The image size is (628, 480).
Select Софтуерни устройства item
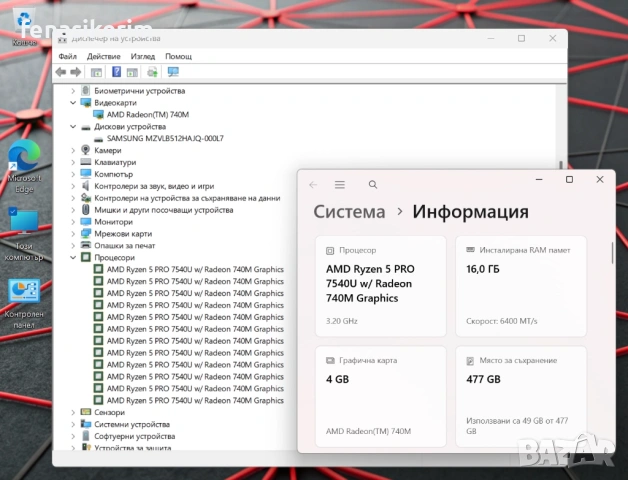click(x=135, y=436)
